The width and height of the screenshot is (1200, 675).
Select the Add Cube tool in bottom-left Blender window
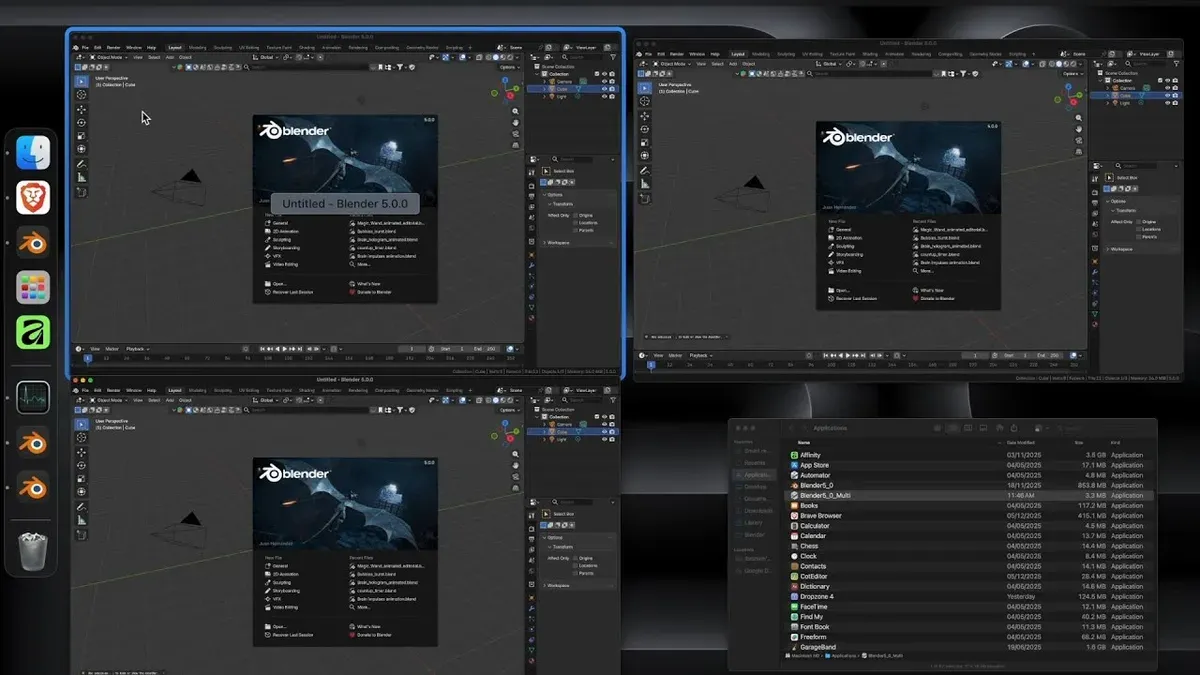coord(81,535)
